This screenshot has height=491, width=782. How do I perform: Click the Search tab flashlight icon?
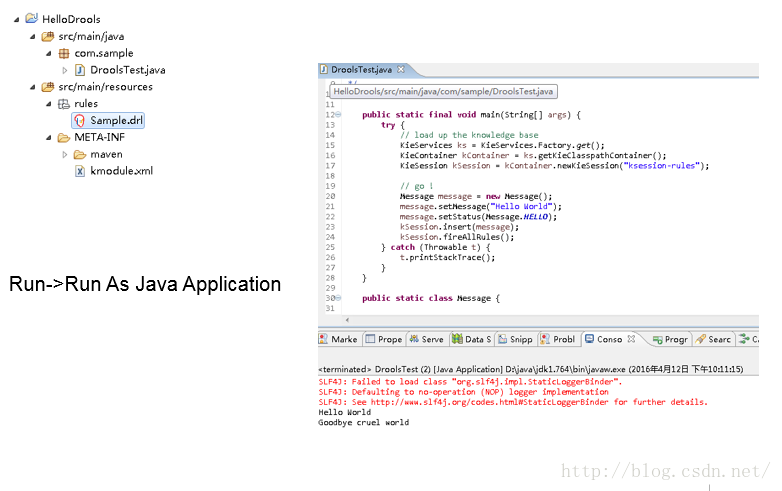click(x=701, y=339)
